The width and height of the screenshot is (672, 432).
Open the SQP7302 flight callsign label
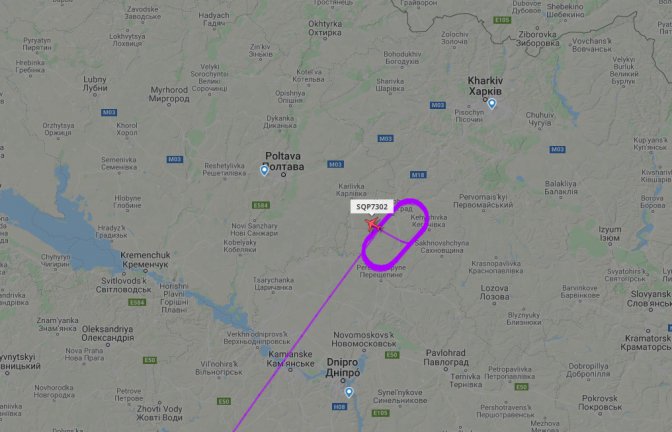(372, 207)
